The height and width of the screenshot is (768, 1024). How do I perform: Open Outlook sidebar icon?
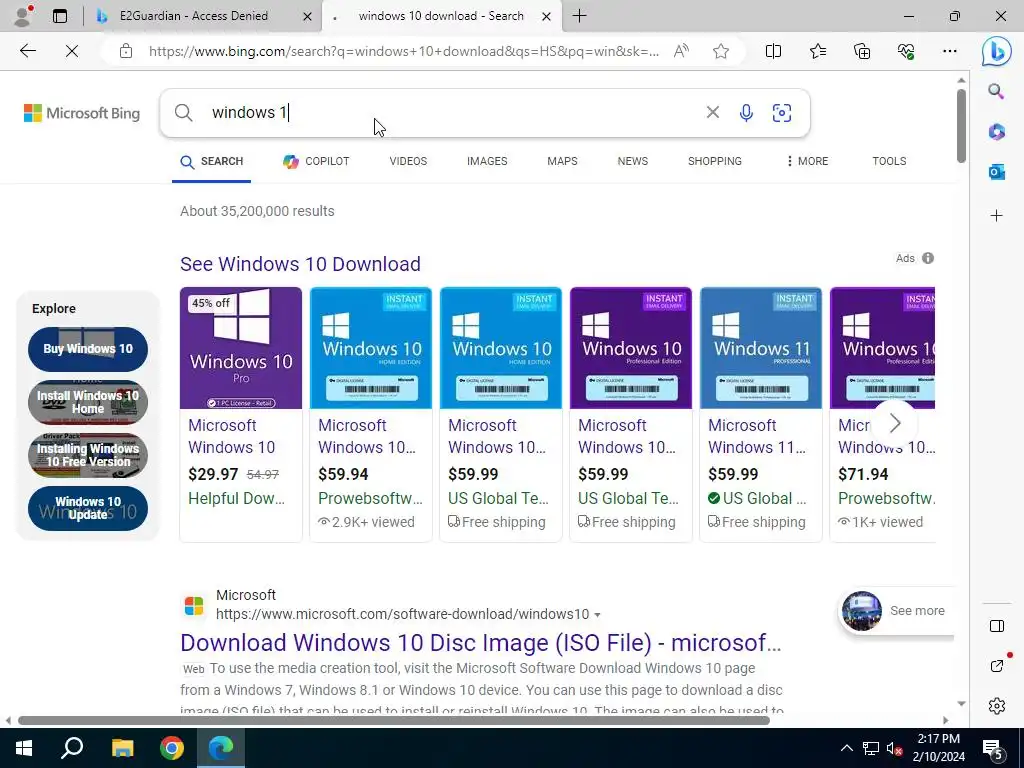(996, 172)
